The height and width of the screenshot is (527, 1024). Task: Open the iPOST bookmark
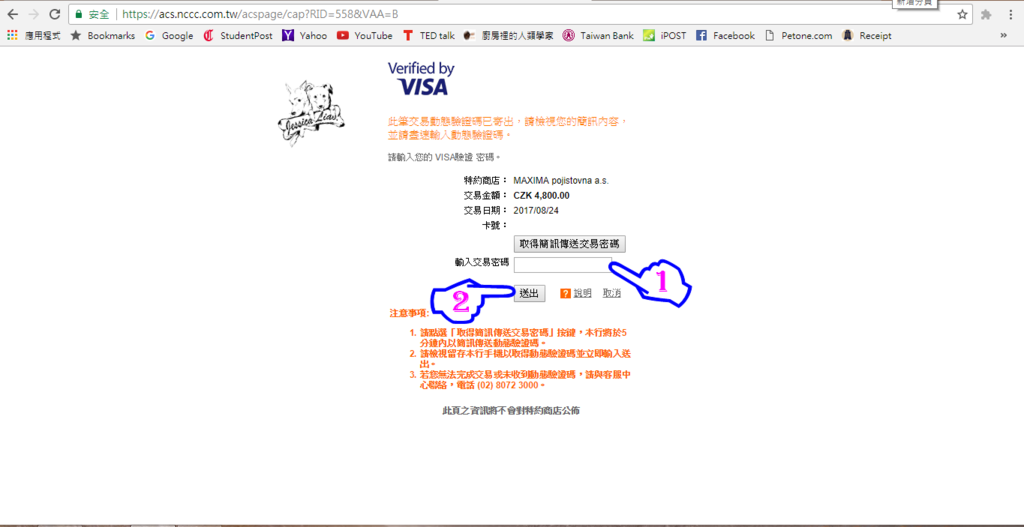tap(665, 36)
